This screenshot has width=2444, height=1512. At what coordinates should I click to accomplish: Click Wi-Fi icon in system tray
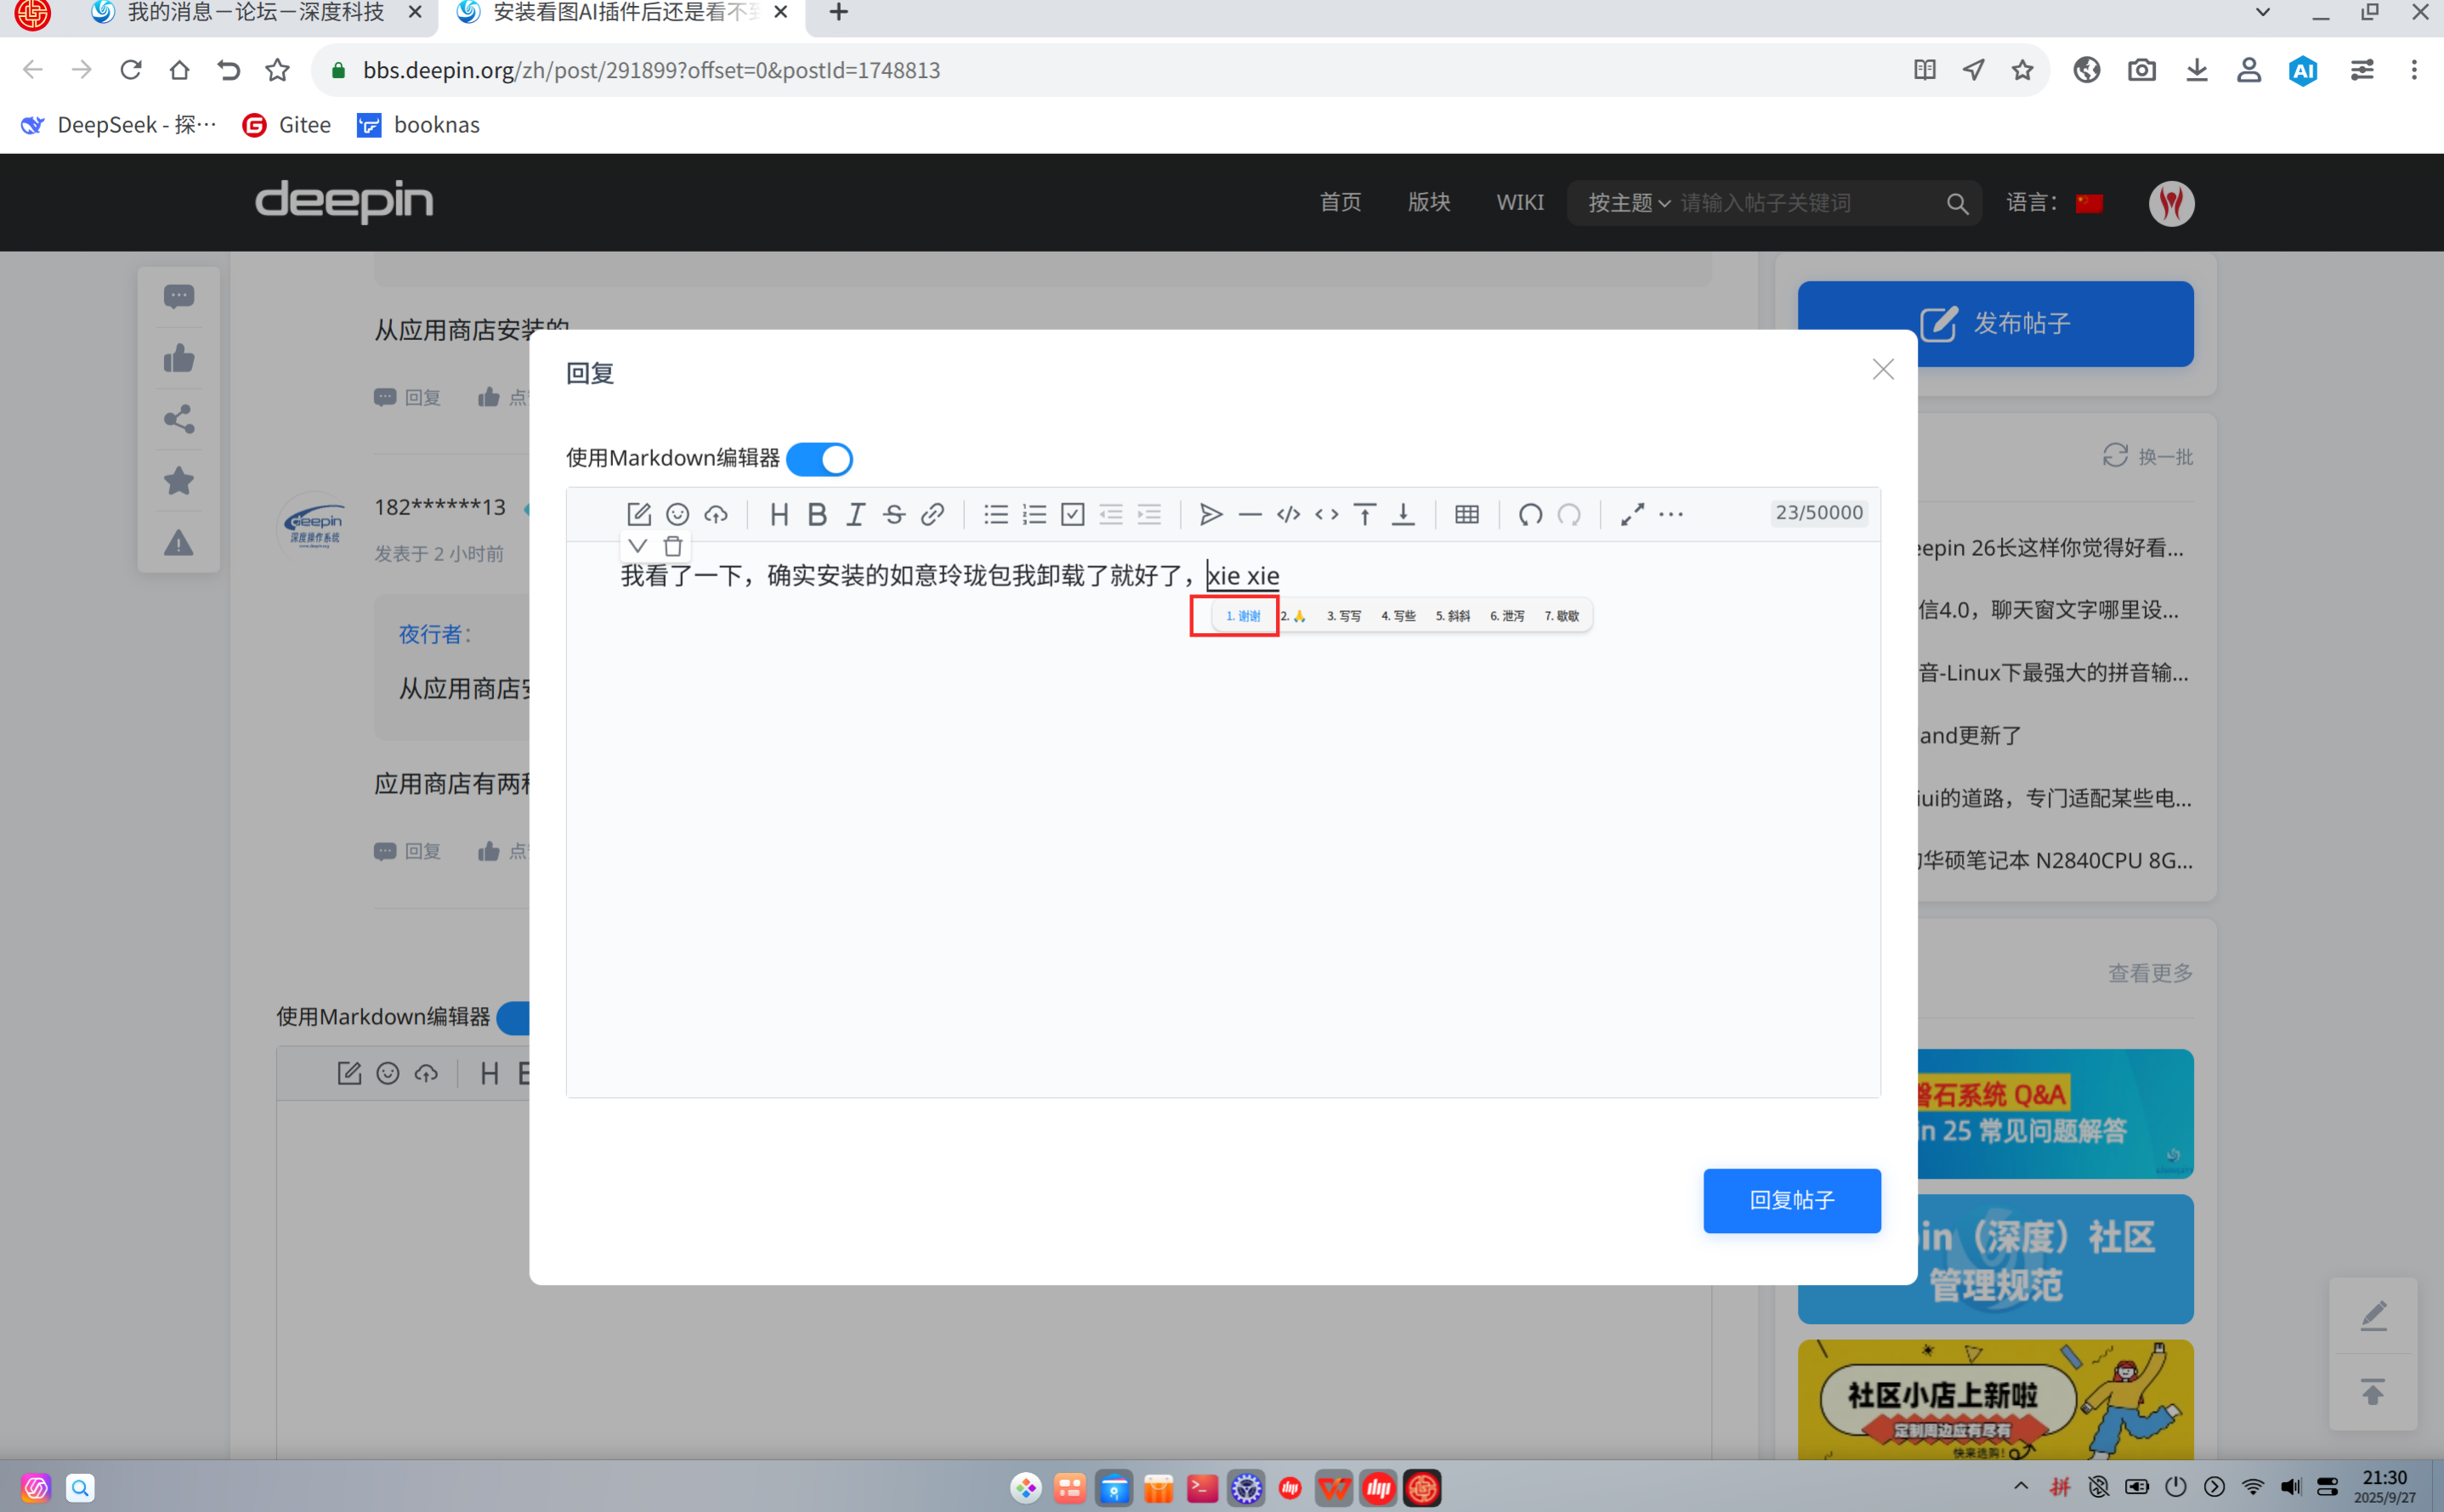(2252, 1486)
